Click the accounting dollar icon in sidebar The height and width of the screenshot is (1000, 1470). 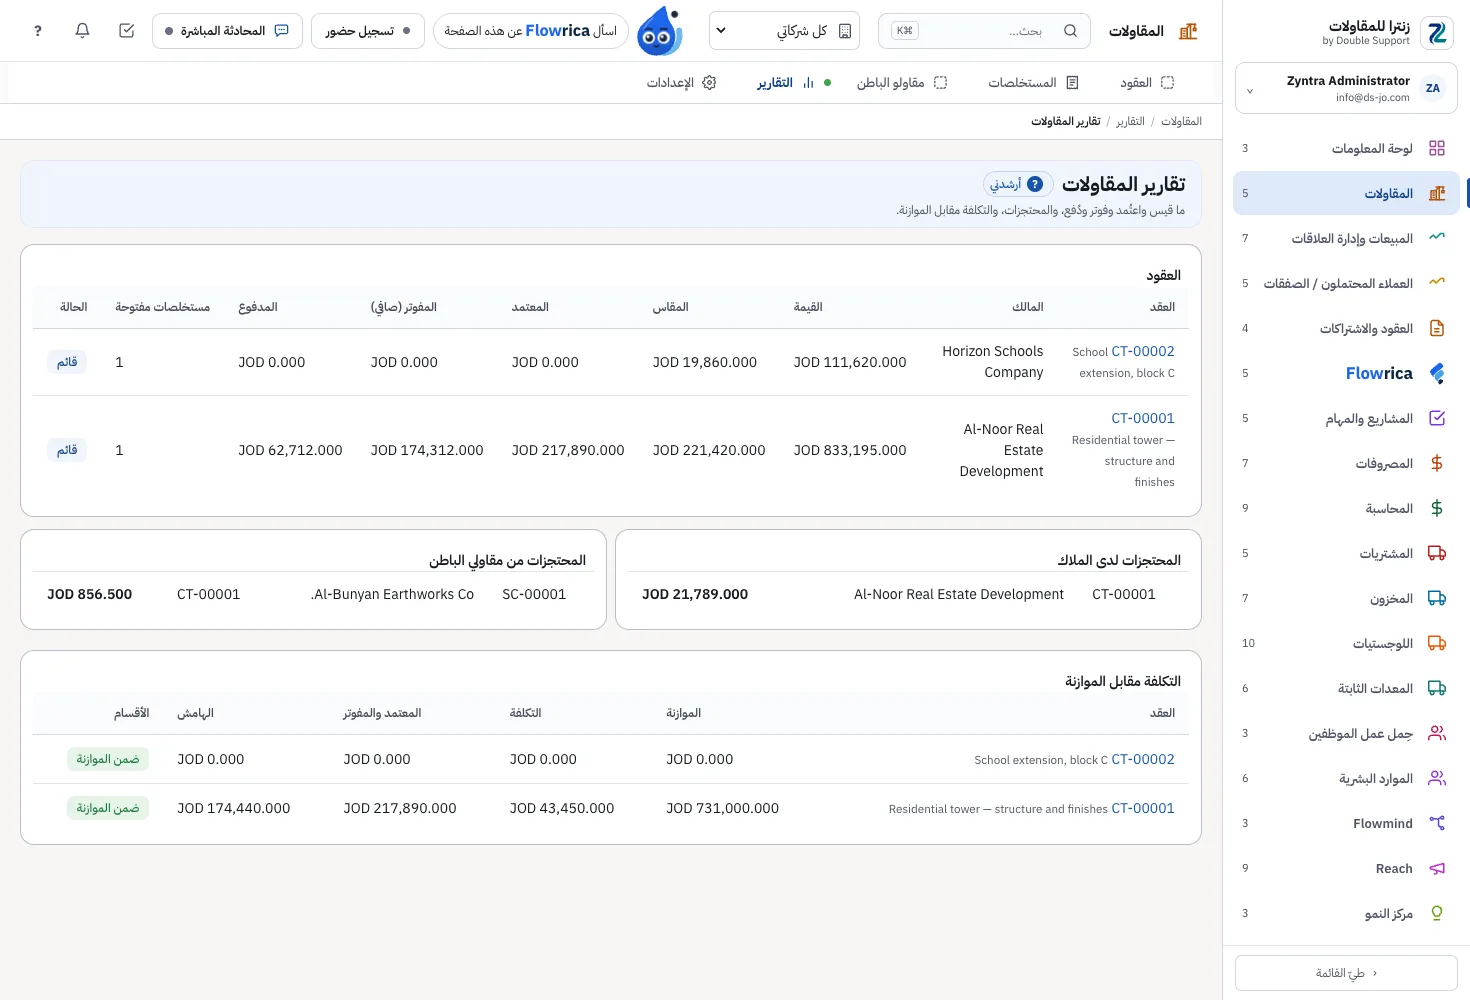[1437, 508]
